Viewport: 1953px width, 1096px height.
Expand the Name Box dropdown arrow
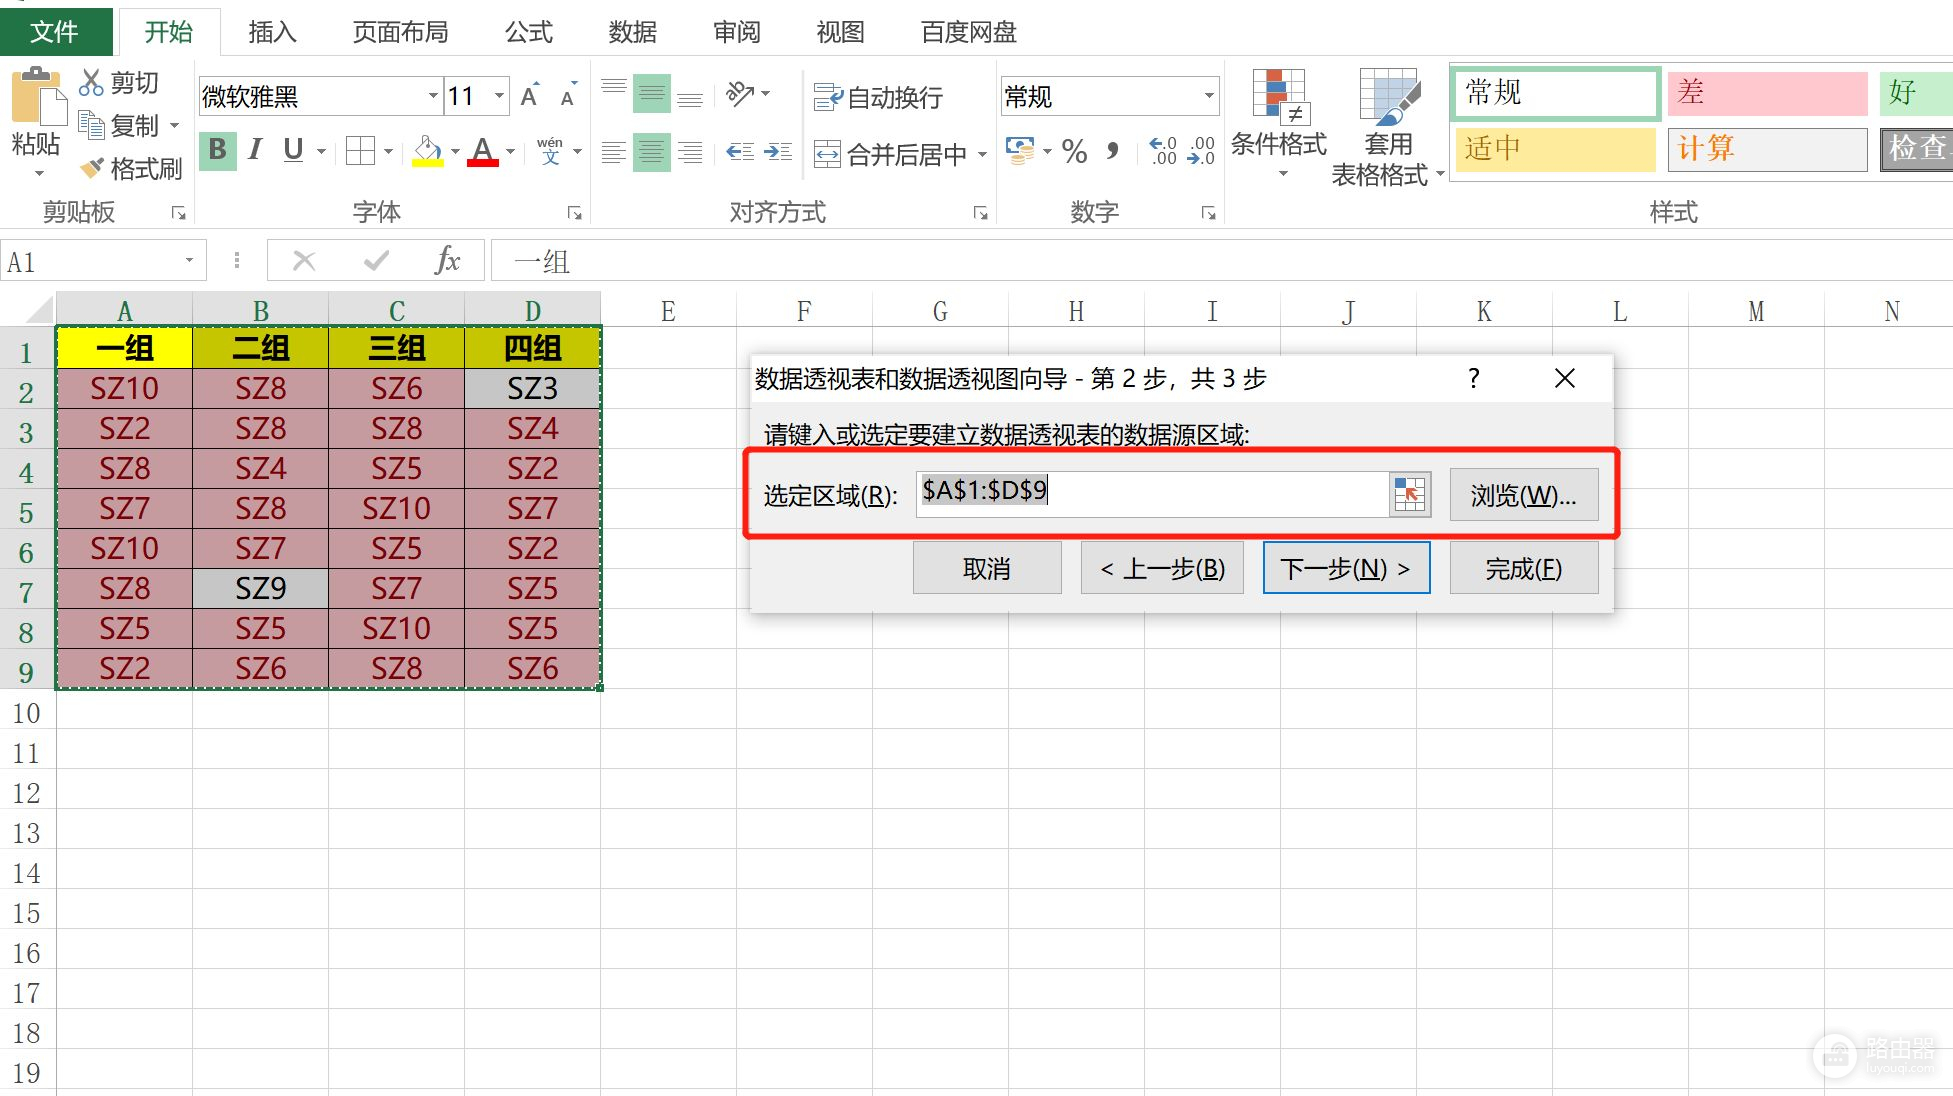(x=189, y=261)
